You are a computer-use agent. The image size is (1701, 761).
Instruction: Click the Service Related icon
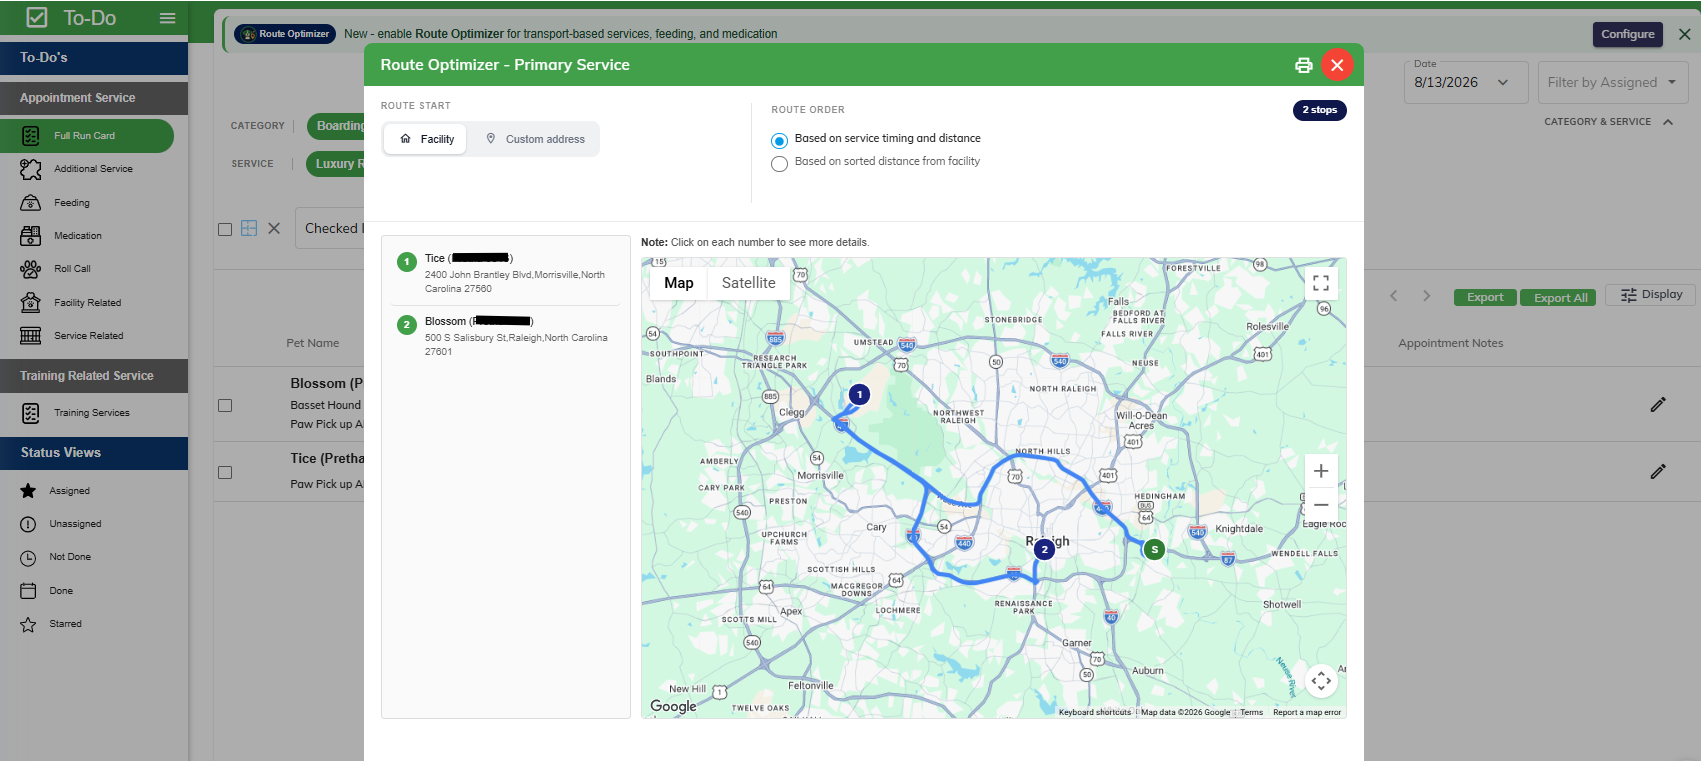[31, 336]
